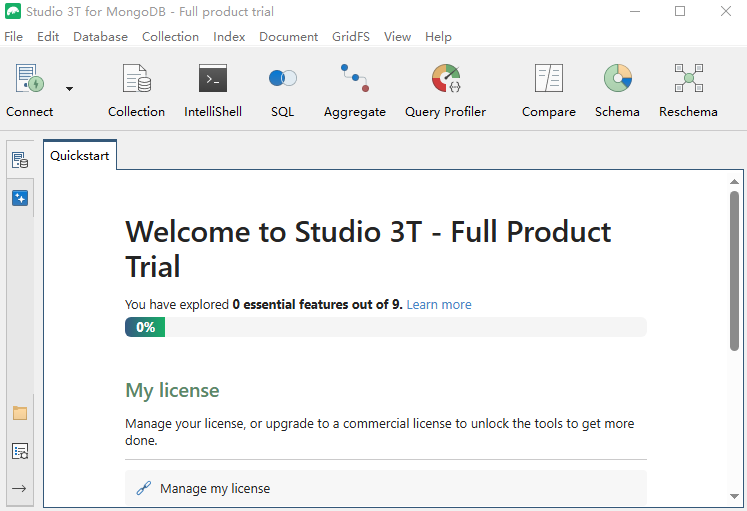Open the Connect dropdown arrow
The image size is (747, 511).
70,89
